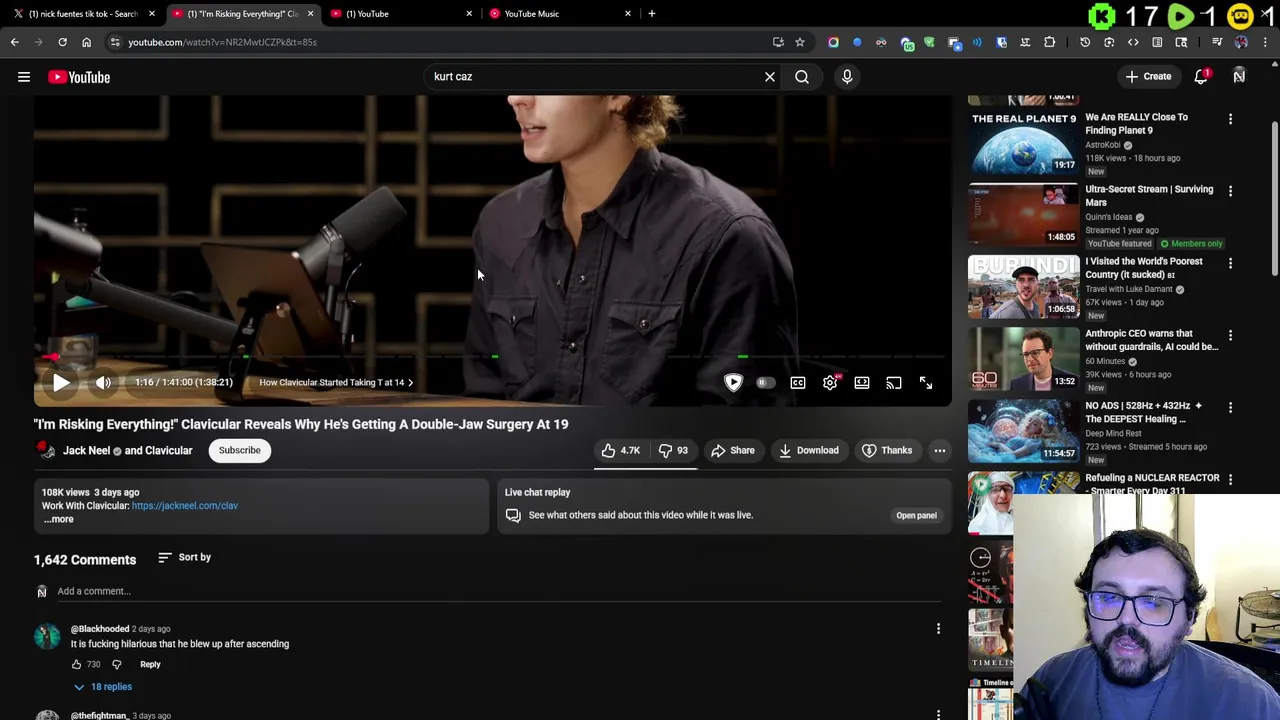1280x720 pixels.
Task: Toggle closed captions in the player
Action: pos(798,382)
